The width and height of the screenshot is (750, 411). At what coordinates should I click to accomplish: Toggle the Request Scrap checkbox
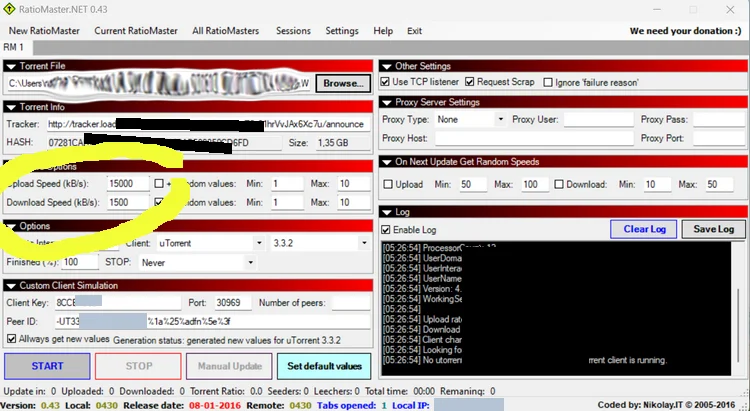[x=470, y=82]
